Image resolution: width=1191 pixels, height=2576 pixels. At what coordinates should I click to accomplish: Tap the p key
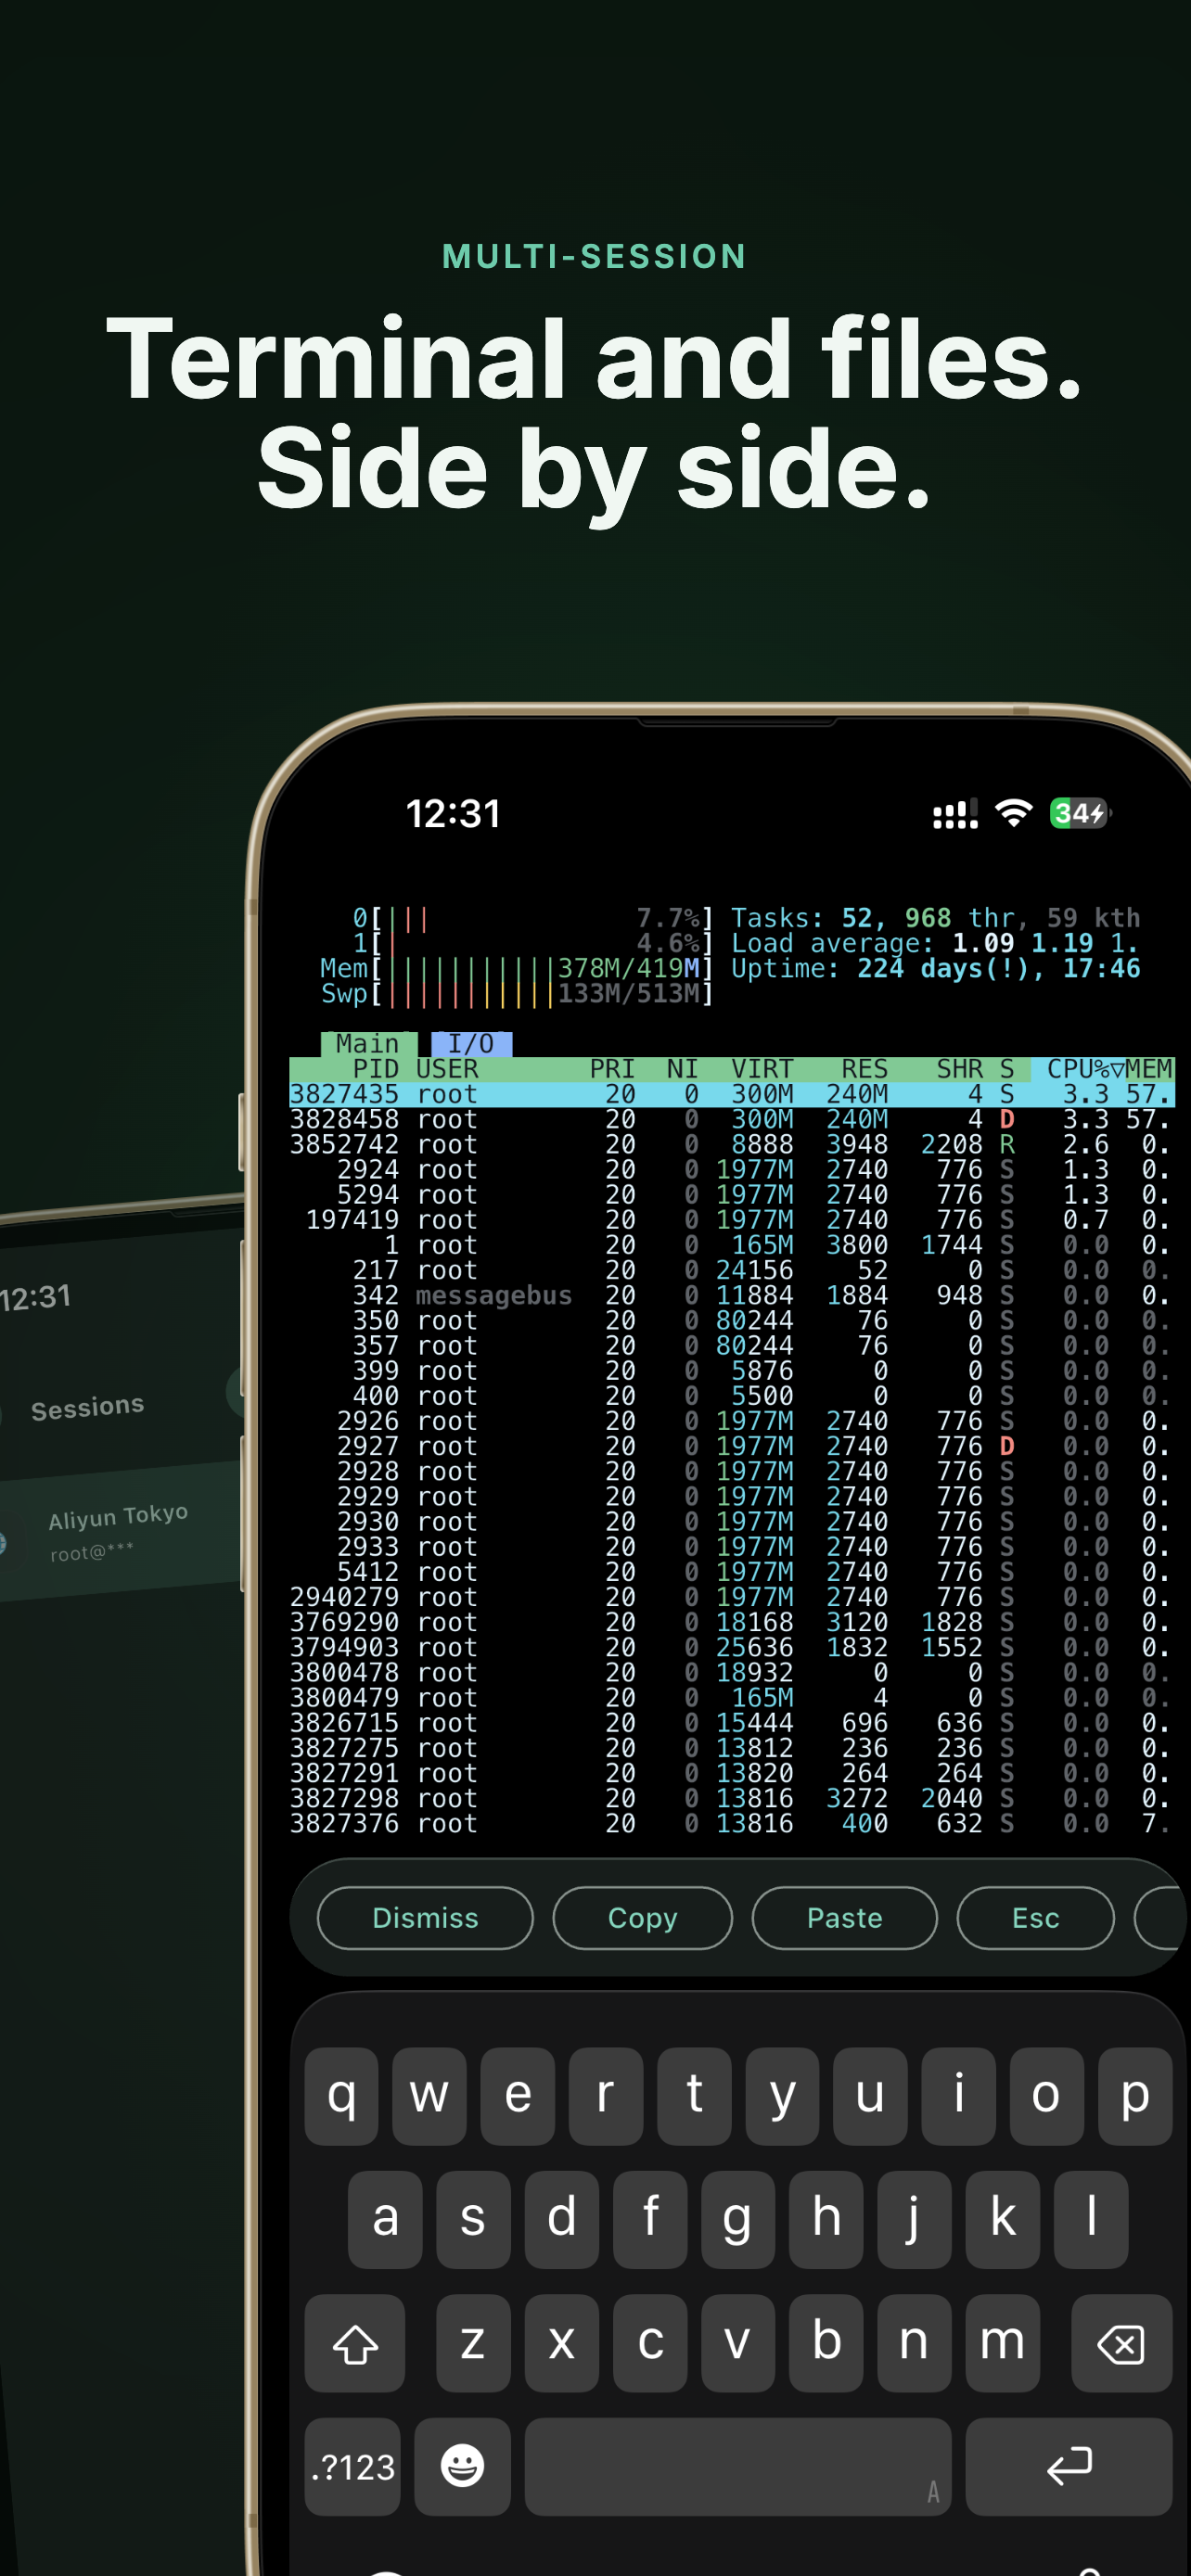[x=1135, y=2096]
